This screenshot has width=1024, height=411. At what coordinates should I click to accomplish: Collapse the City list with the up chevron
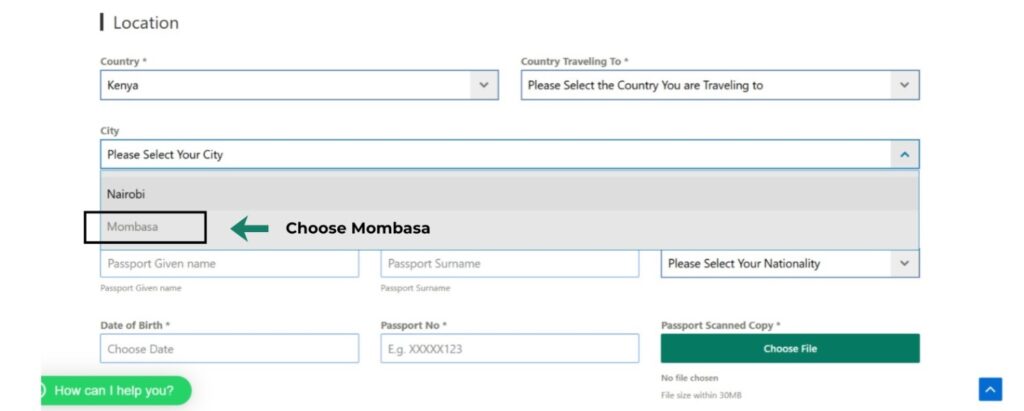point(904,154)
